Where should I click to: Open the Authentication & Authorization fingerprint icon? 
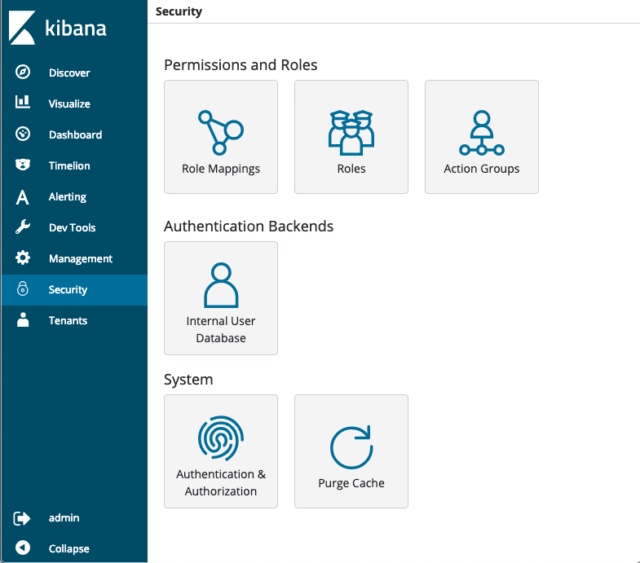221,438
